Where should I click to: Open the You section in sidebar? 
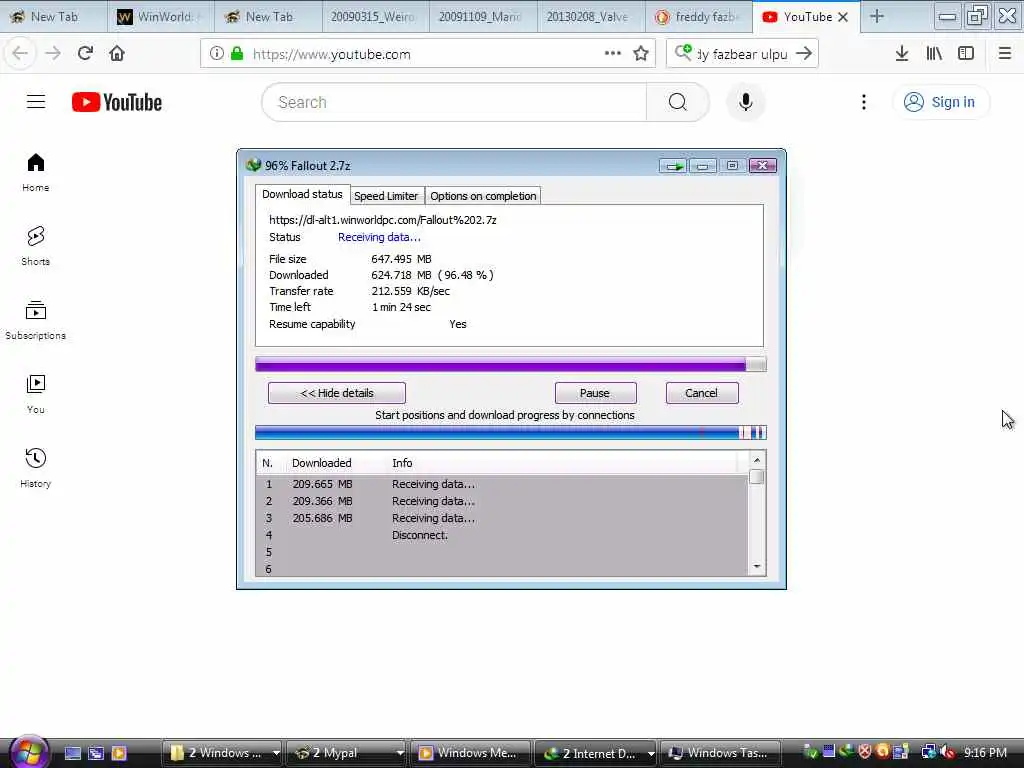[36, 394]
